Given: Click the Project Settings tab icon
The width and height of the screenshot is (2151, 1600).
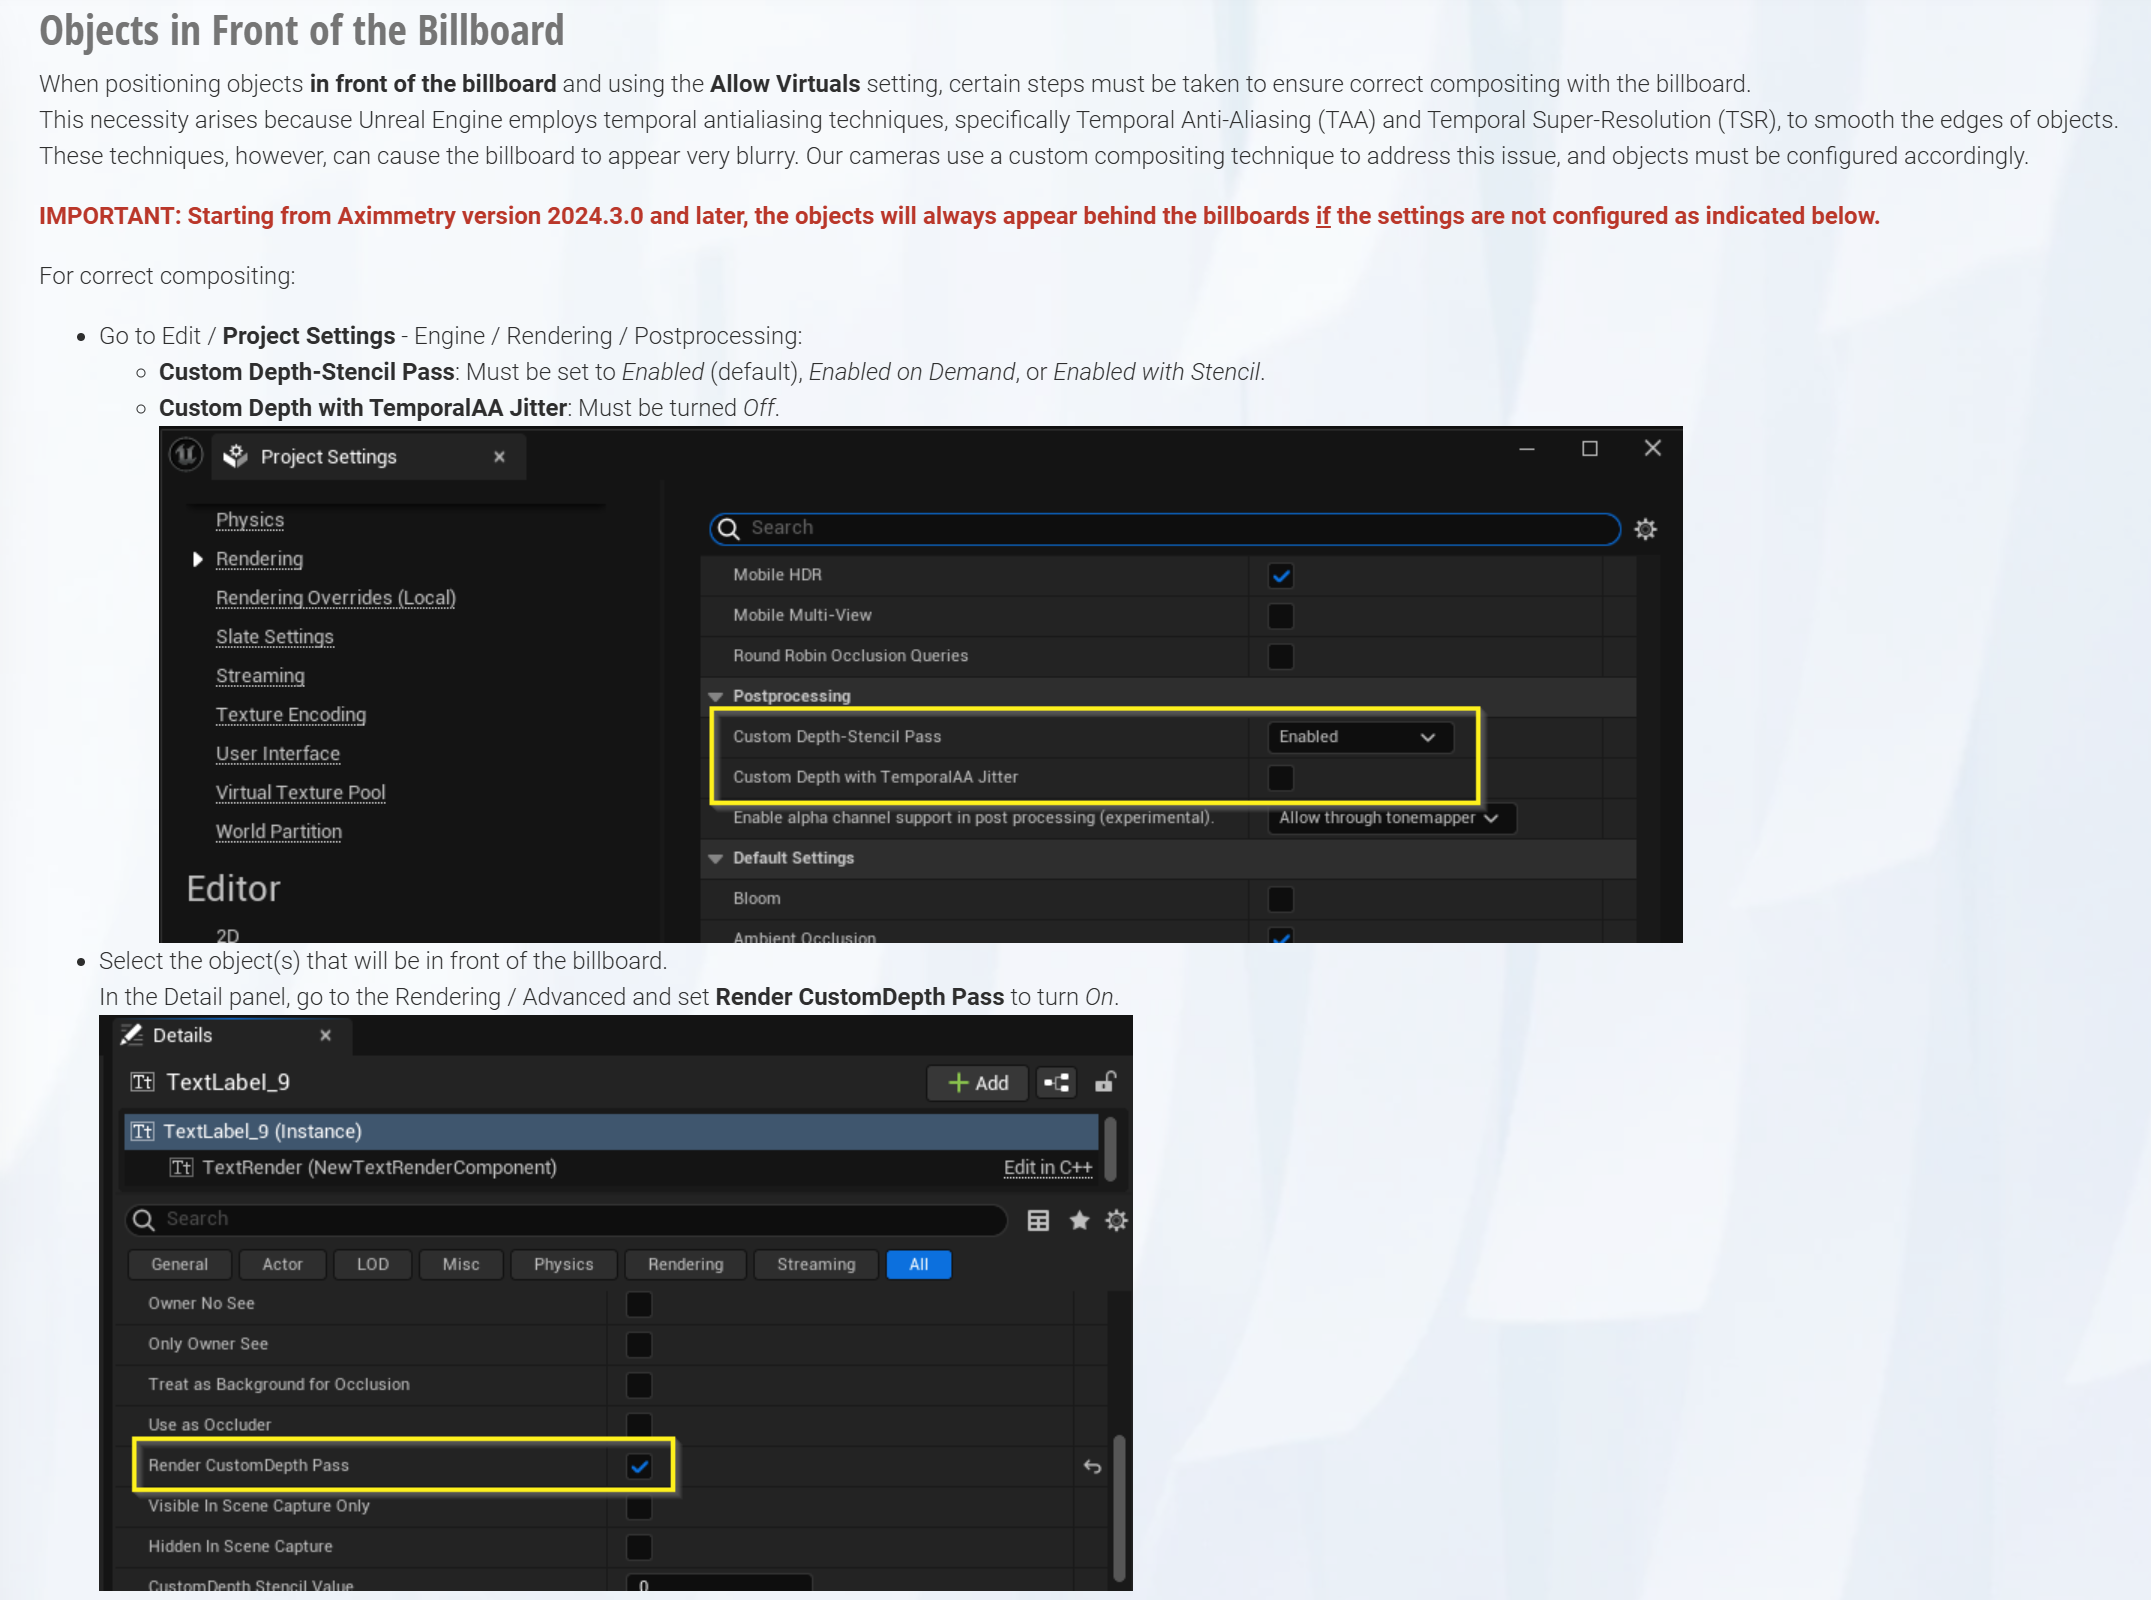Looking at the screenshot, I should pos(235,457).
